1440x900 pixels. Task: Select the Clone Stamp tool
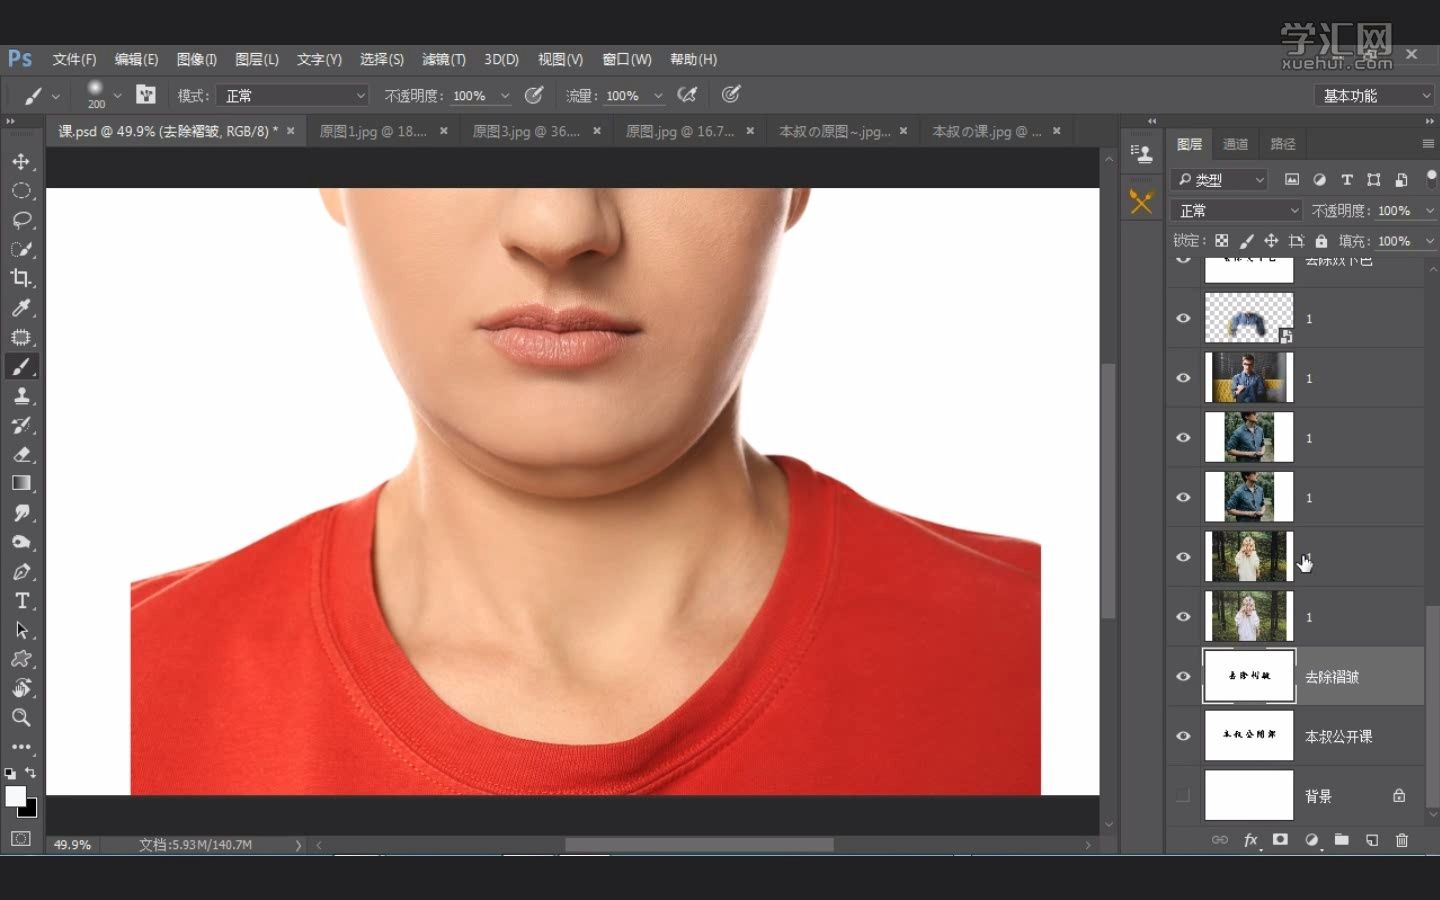tap(21, 396)
